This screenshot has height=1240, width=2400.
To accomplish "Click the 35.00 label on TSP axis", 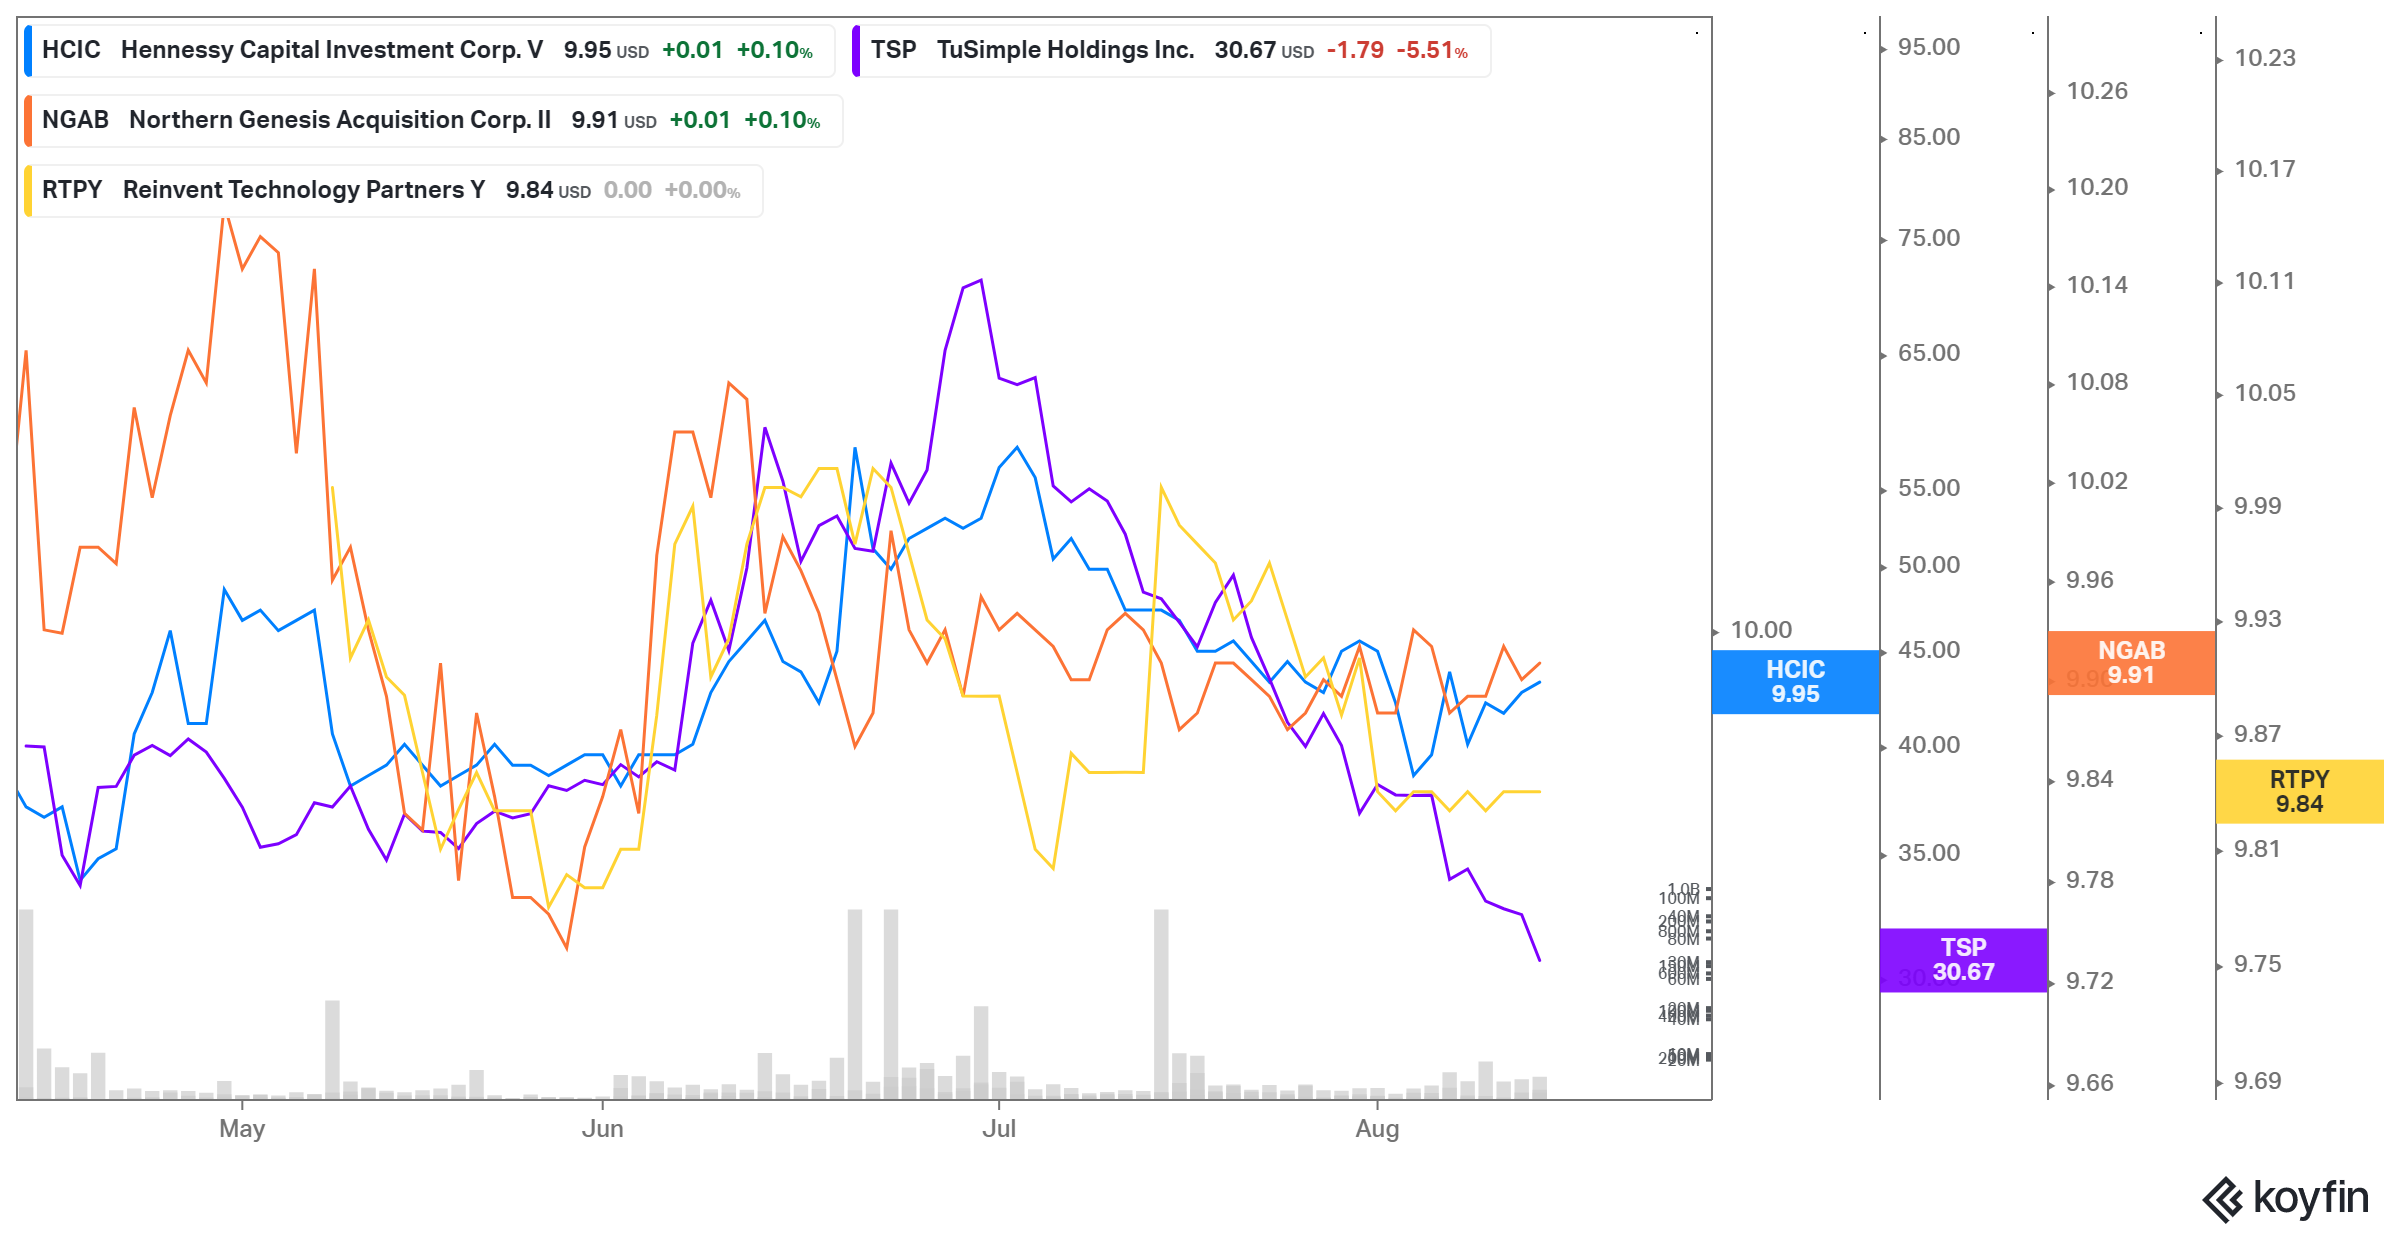I will coord(1929,853).
